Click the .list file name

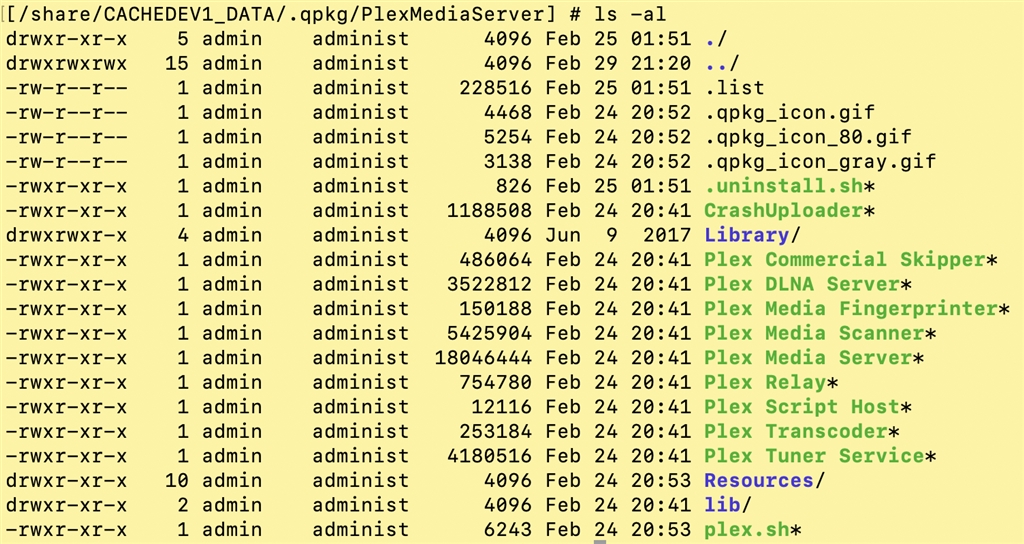tap(735, 88)
